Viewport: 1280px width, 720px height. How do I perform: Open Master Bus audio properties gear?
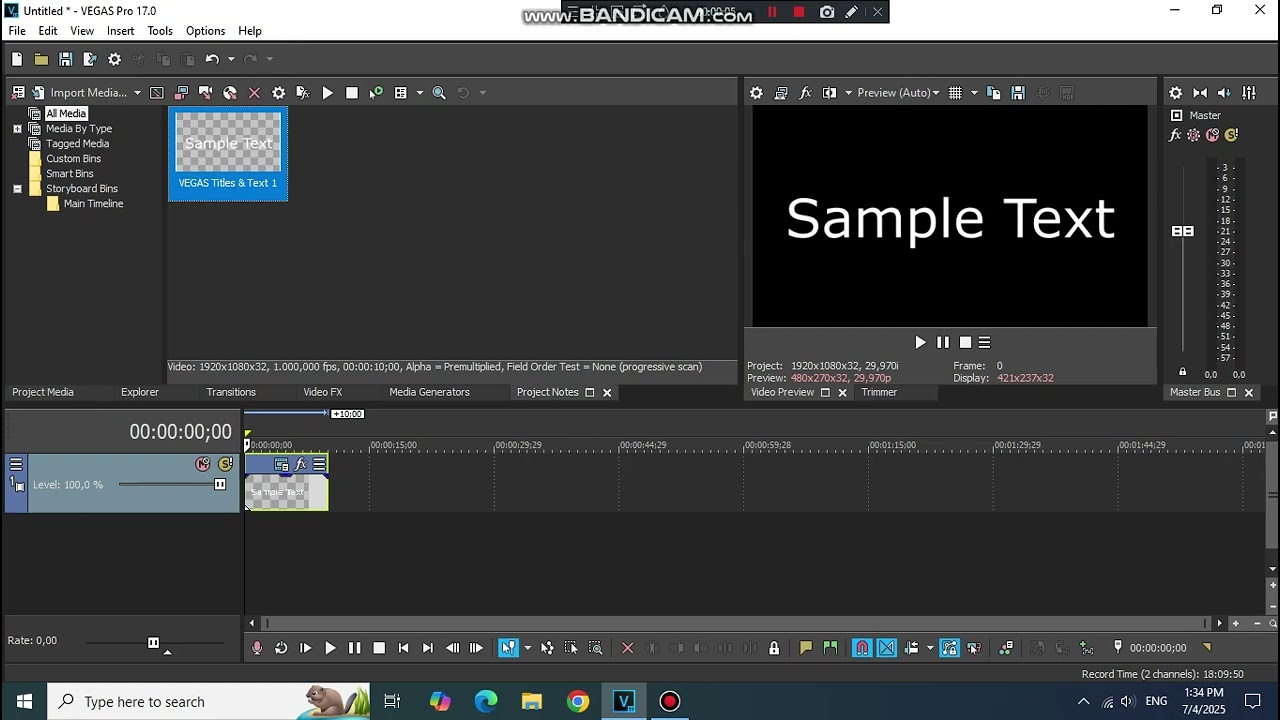tap(1176, 93)
